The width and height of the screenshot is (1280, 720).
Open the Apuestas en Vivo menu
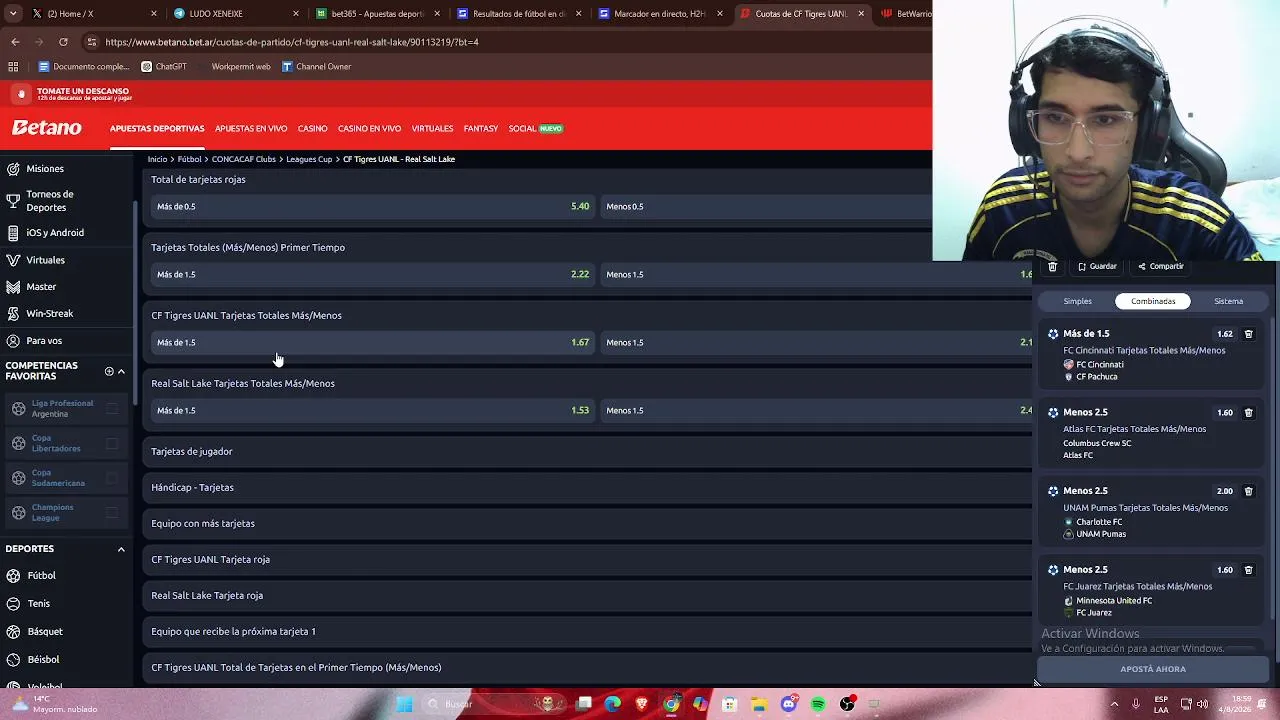251,129
